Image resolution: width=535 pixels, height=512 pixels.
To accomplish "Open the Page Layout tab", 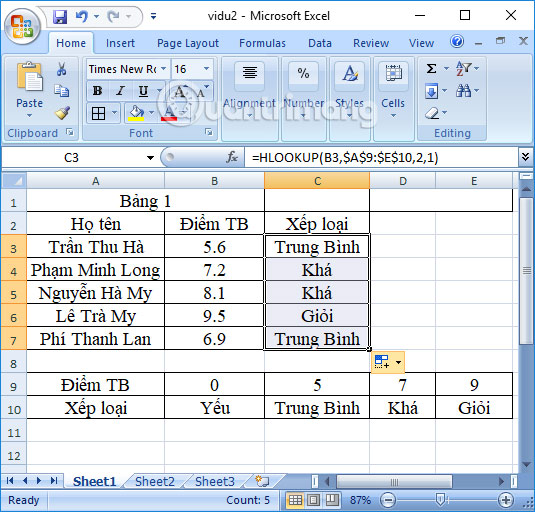I will pyautogui.click(x=188, y=43).
